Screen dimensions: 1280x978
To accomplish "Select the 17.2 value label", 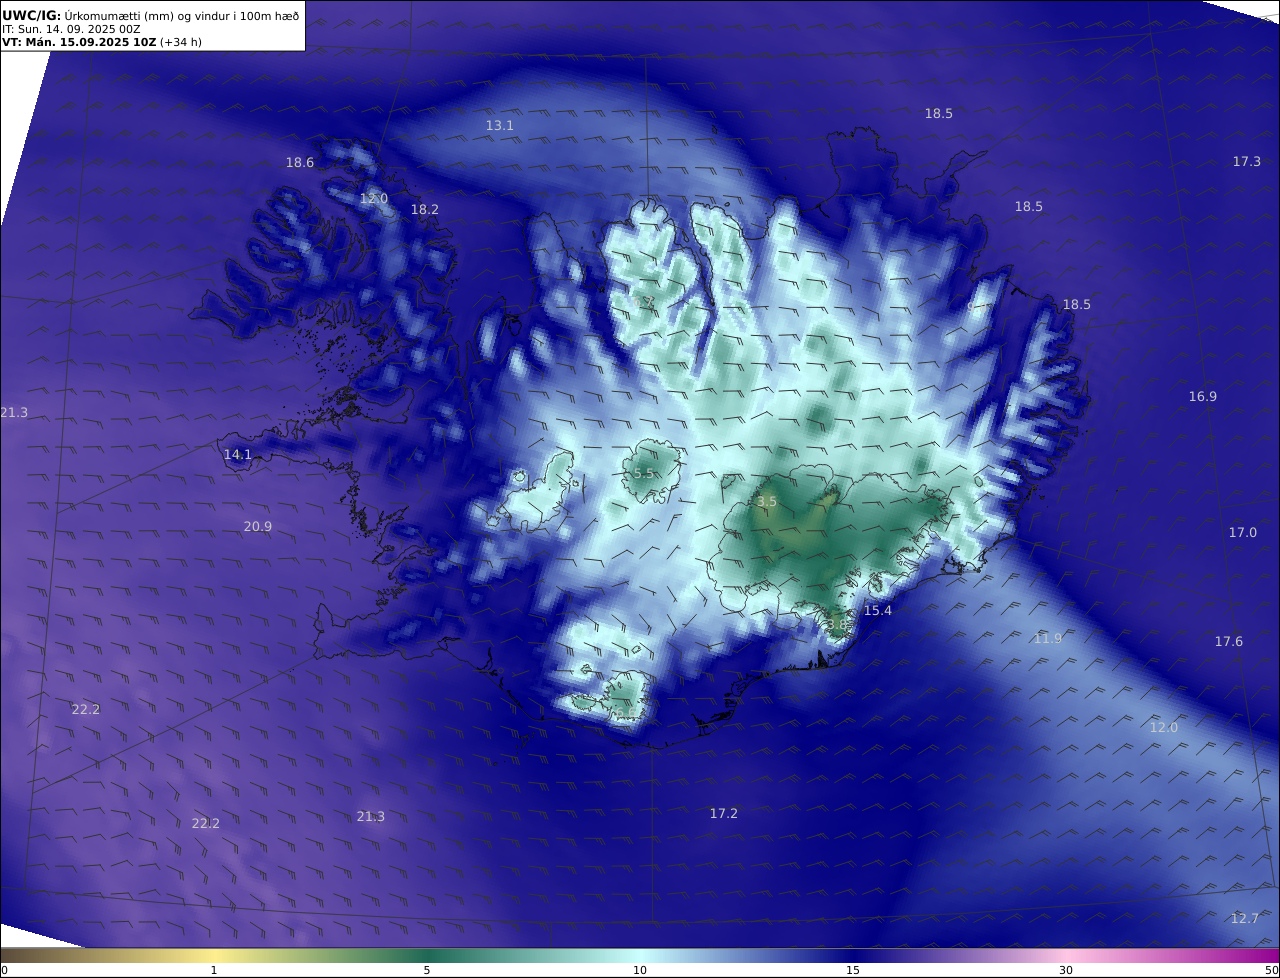I will [724, 813].
